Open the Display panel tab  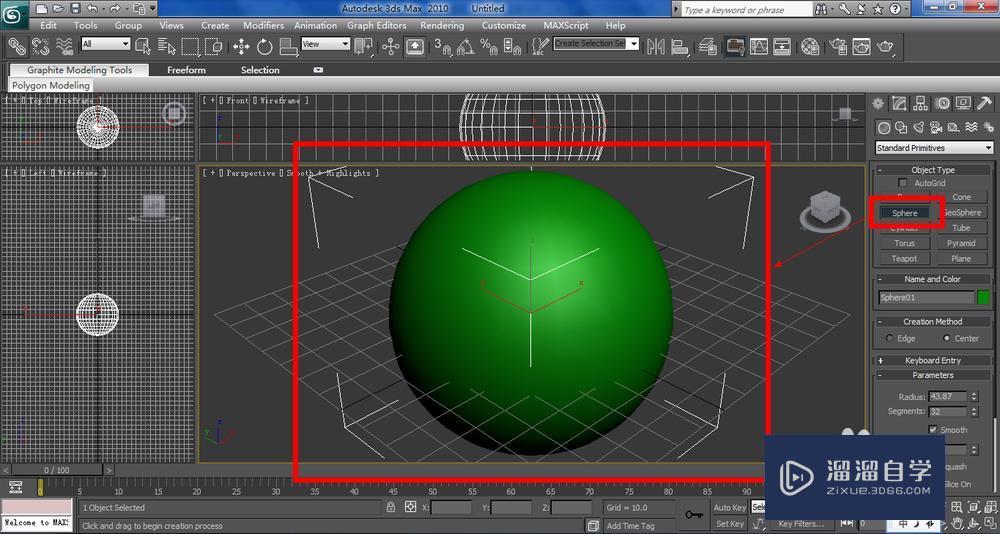pyautogui.click(x=963, y=103)
